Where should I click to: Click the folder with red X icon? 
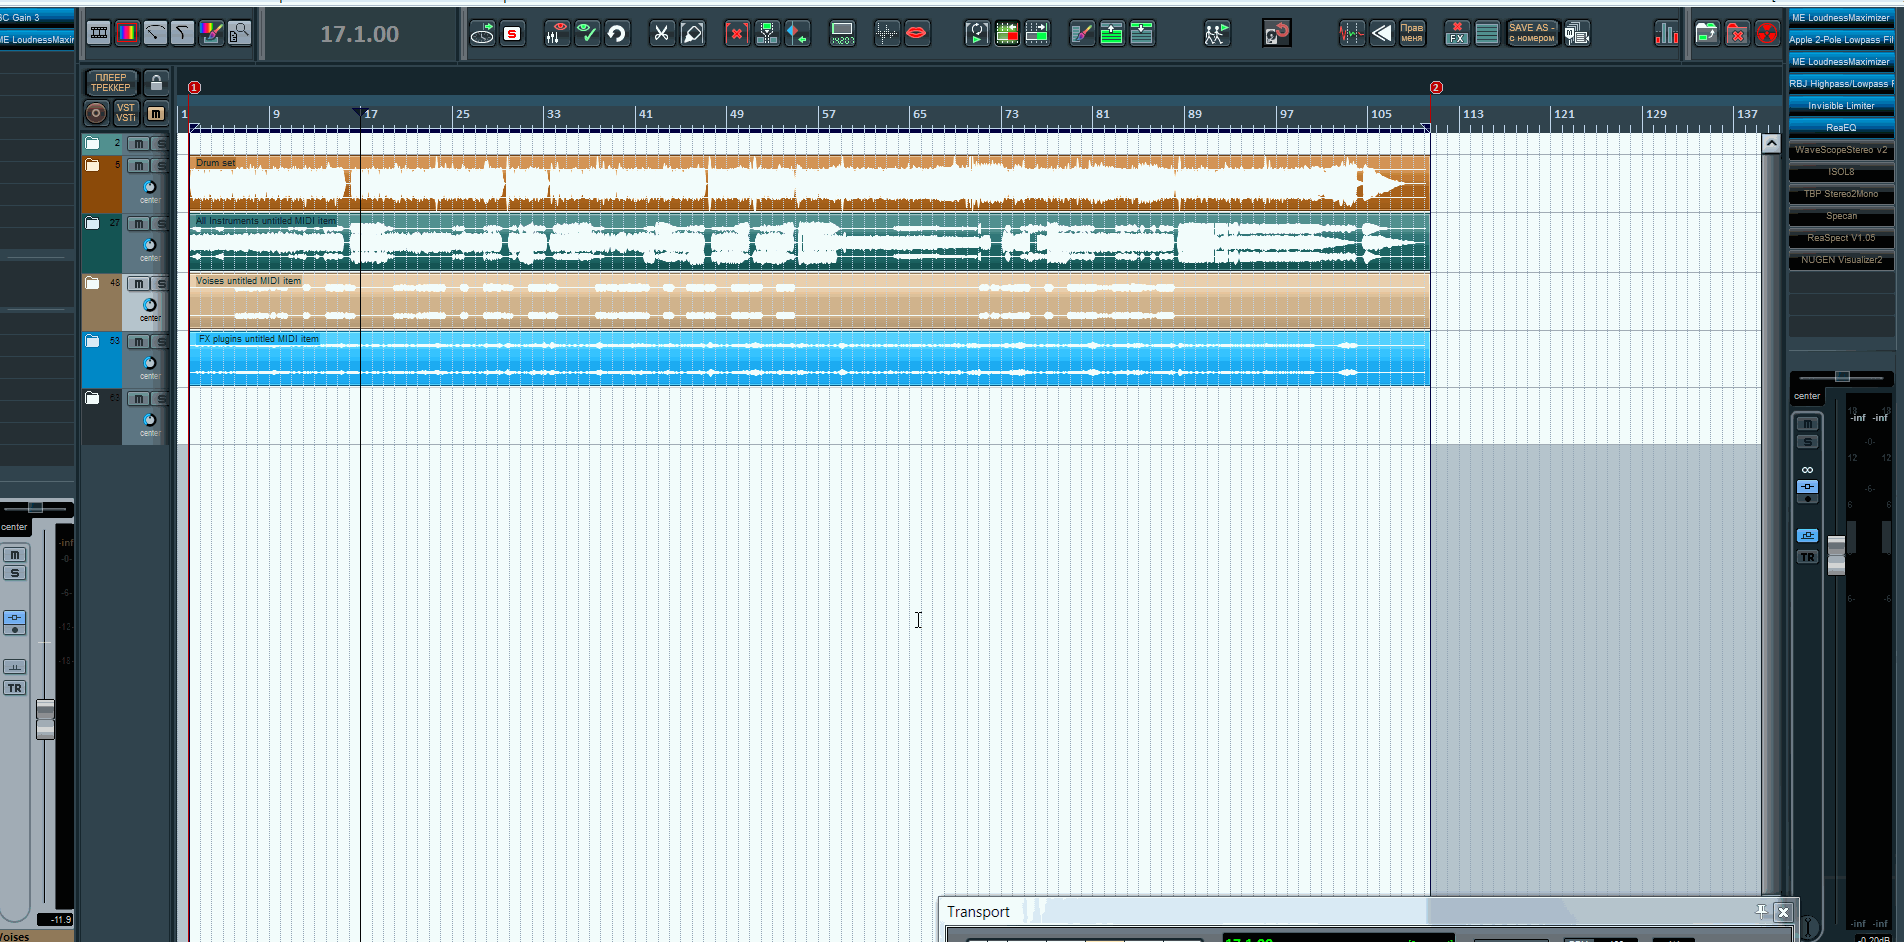(x=1737, y=34)
